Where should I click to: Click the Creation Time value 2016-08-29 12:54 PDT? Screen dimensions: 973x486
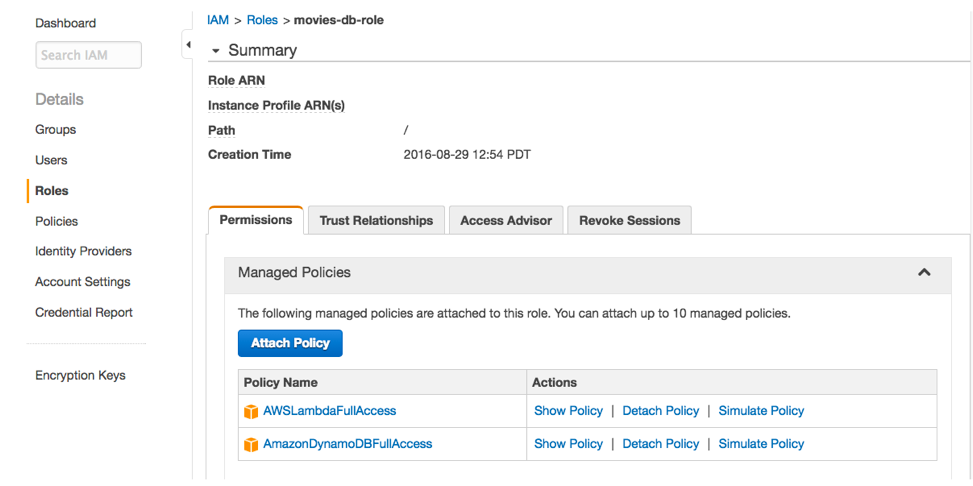(467, 155)
